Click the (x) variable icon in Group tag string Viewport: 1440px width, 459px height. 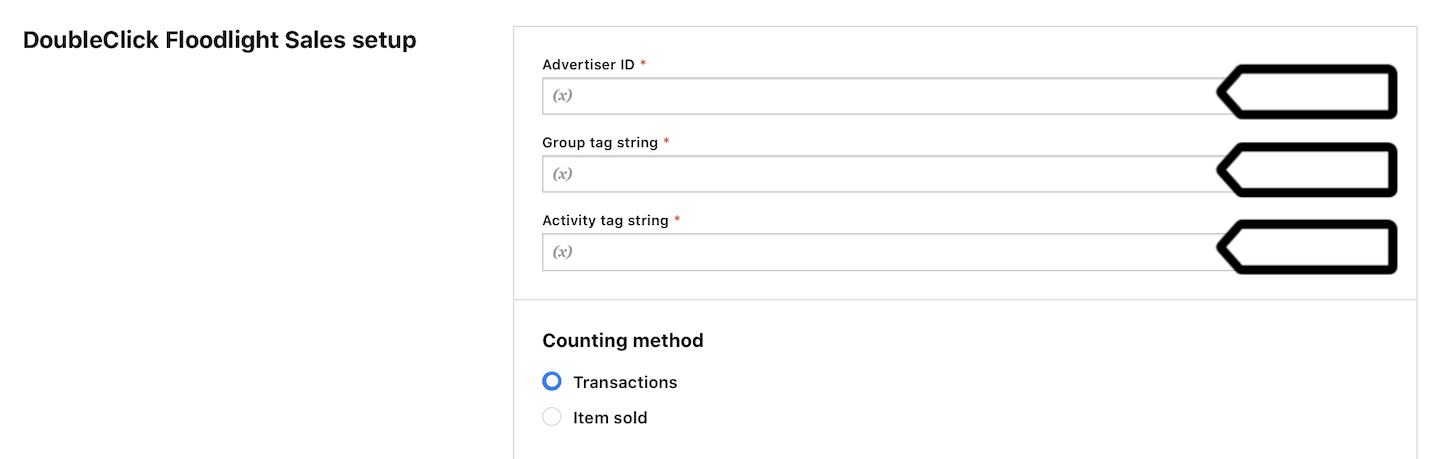click(563, 174)
